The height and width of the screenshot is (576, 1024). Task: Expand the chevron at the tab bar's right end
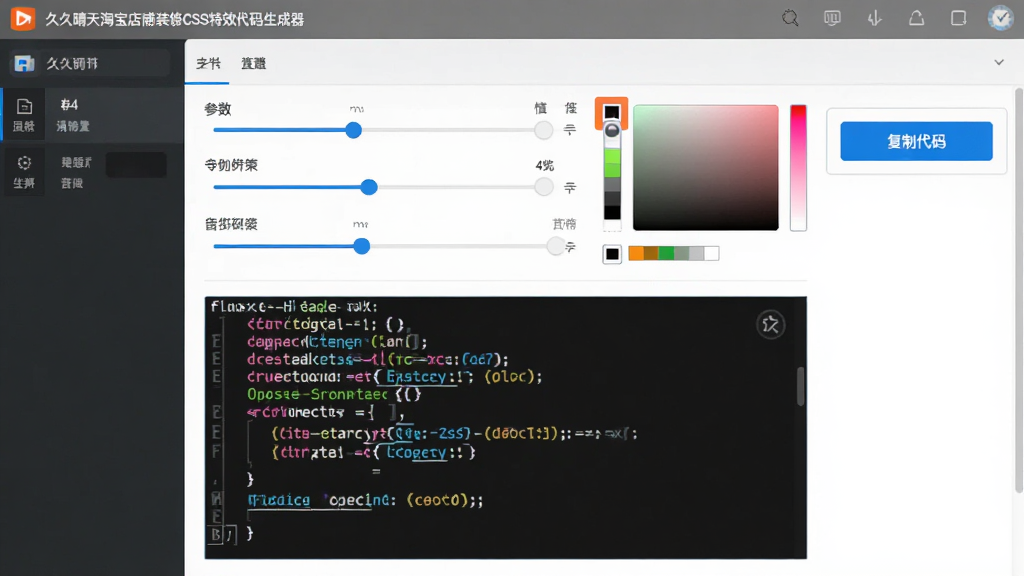(x=999, y=63)
